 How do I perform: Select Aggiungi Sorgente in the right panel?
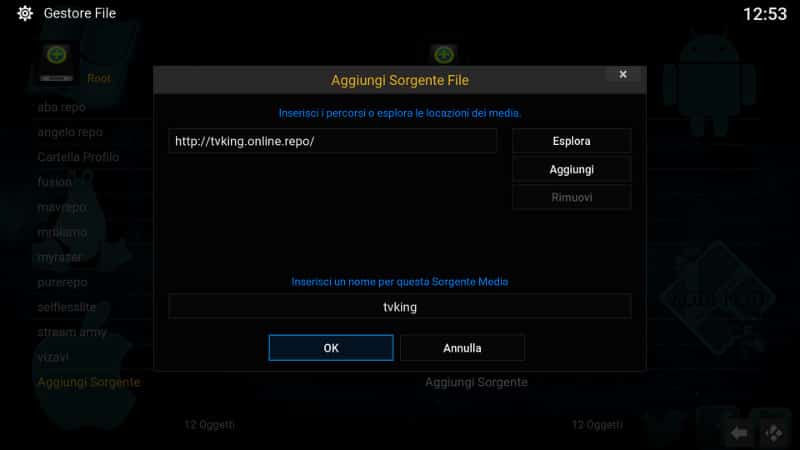click(476, 382)
